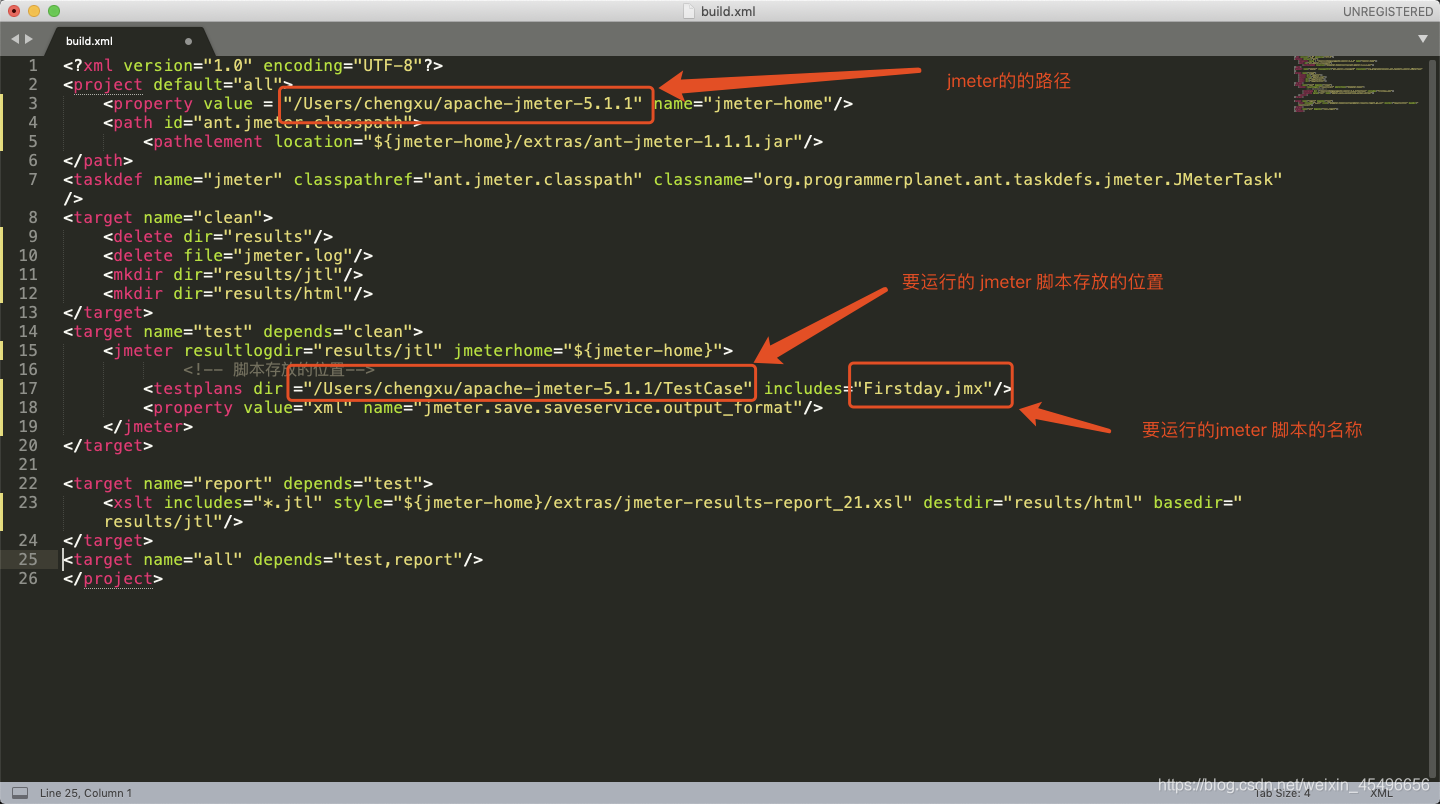This screenshot has height=804, width=1440.
Task: Open Tab Size: 4 indentation menu
Action: (x=1282, y=793)
